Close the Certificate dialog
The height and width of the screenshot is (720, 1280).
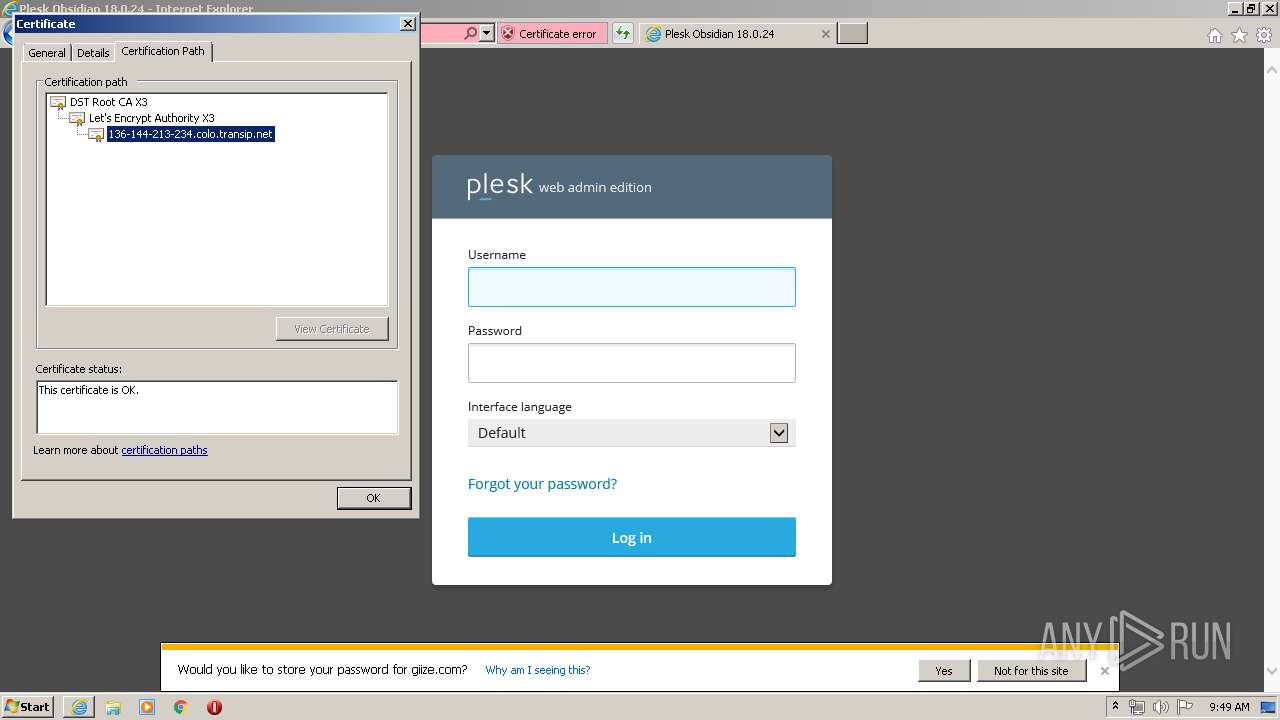pyautogui.click(x=407, y=23)
